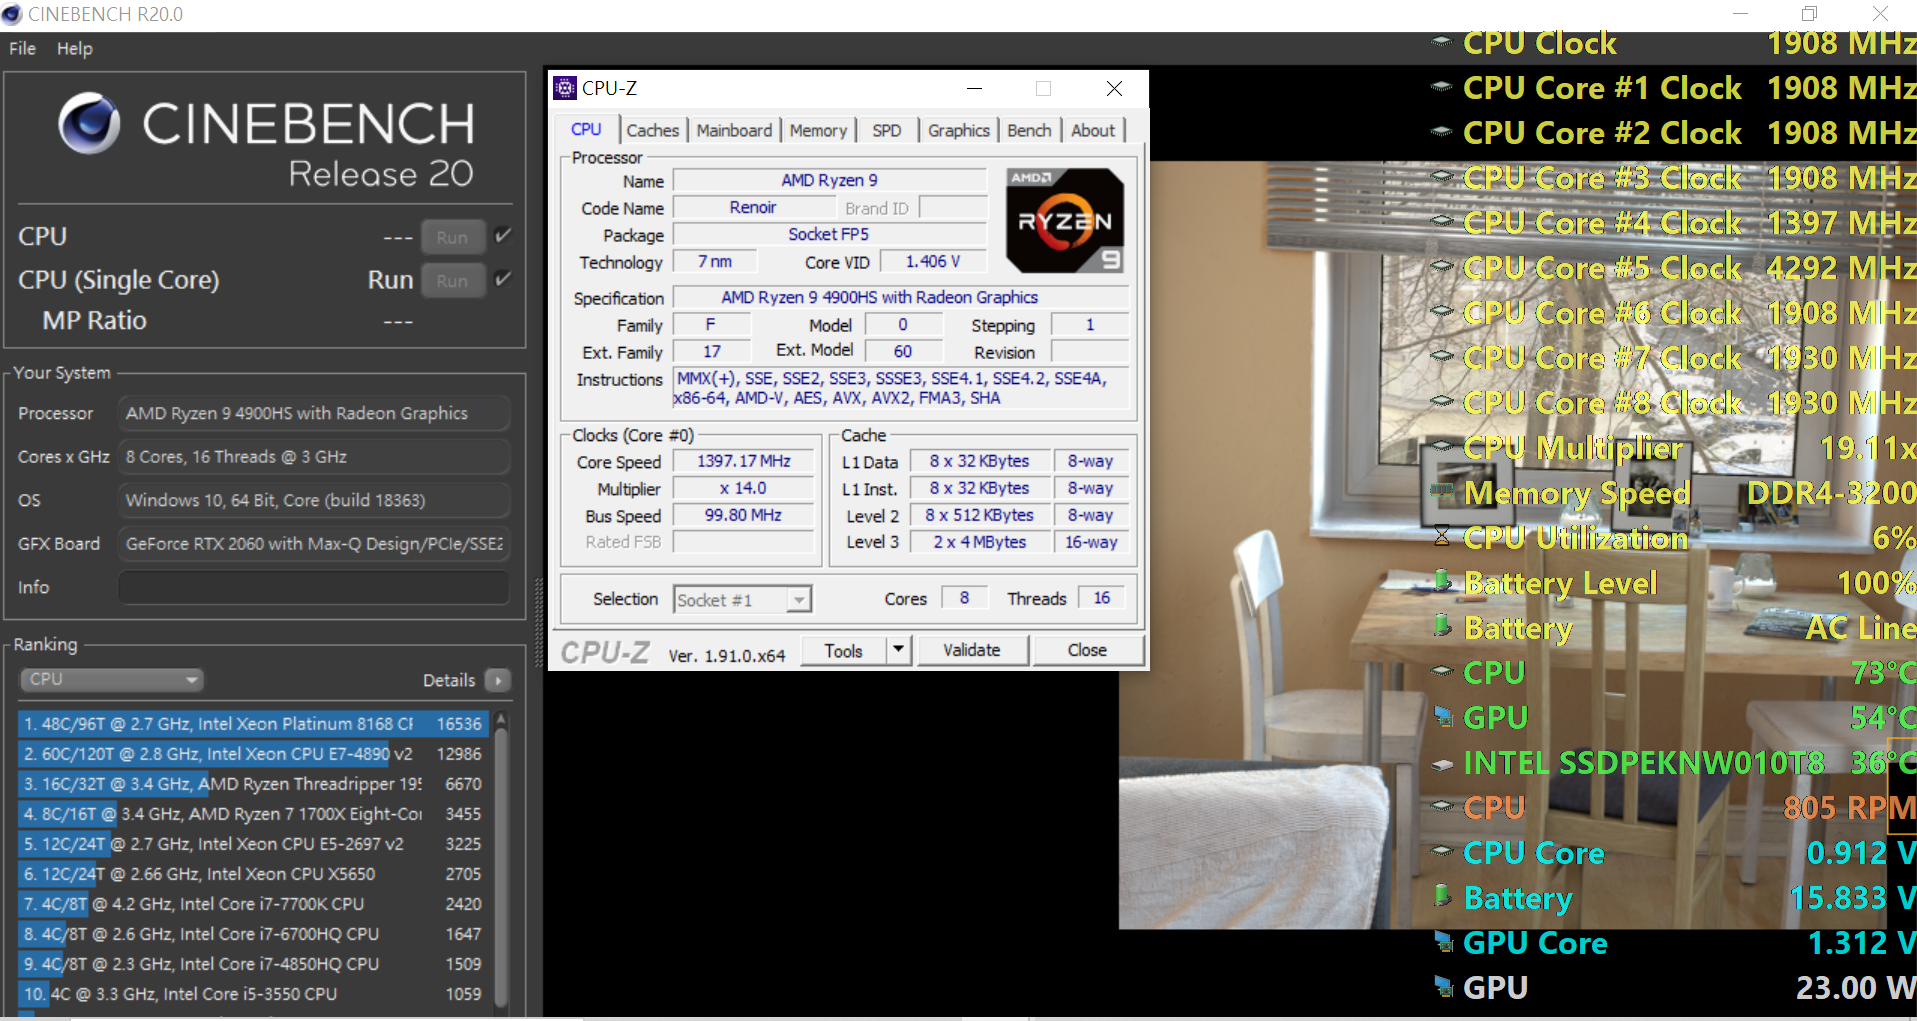This screenshot has height=1021, width=1917.
Task: Click the GPU power icon showing 23.00 W
Action: (1442, 986)
